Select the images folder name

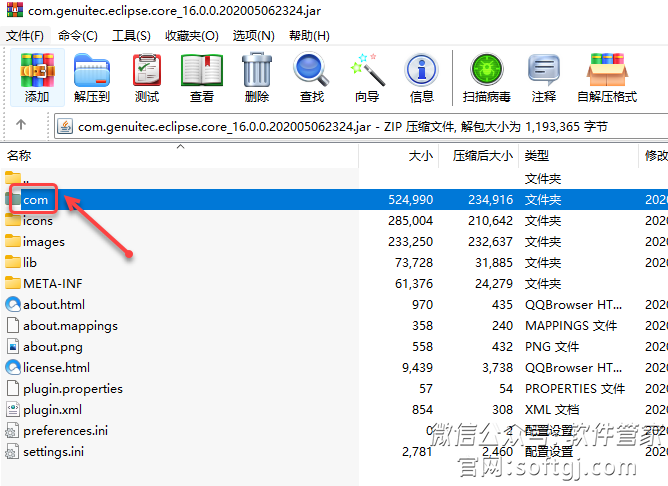[44, 242]
